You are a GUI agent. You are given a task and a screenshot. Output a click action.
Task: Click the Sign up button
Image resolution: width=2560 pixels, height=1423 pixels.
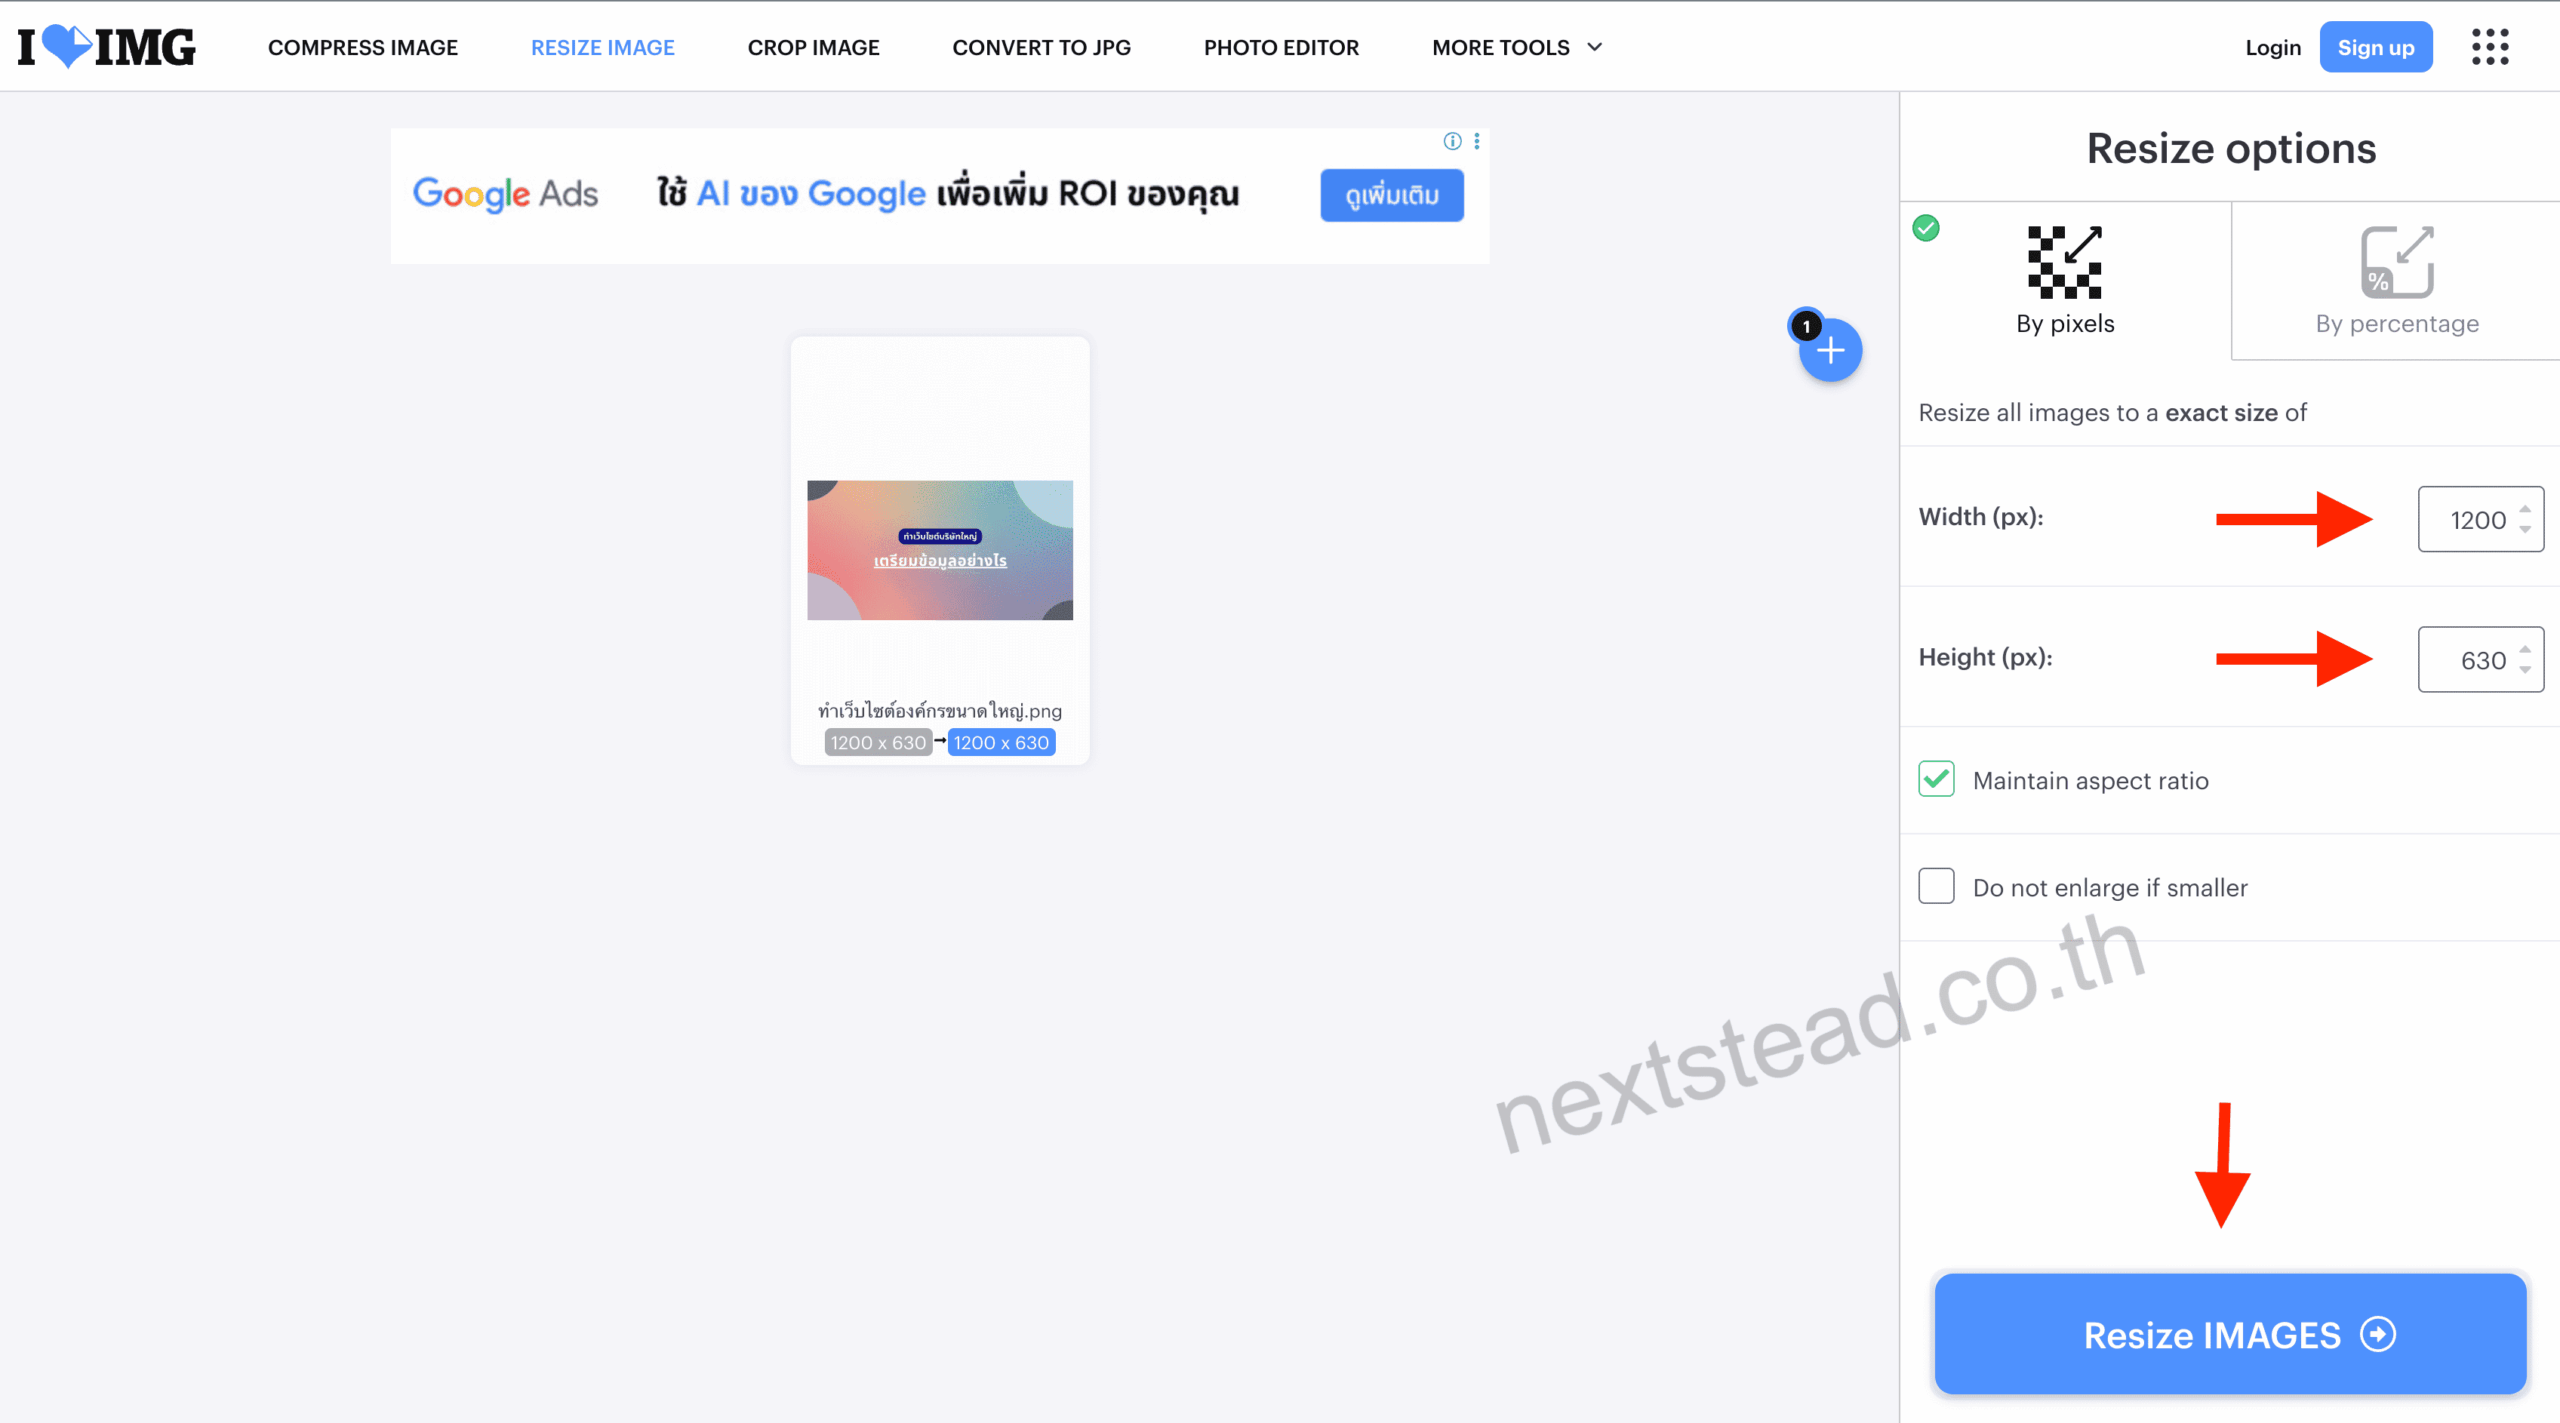coord(2375,47)
